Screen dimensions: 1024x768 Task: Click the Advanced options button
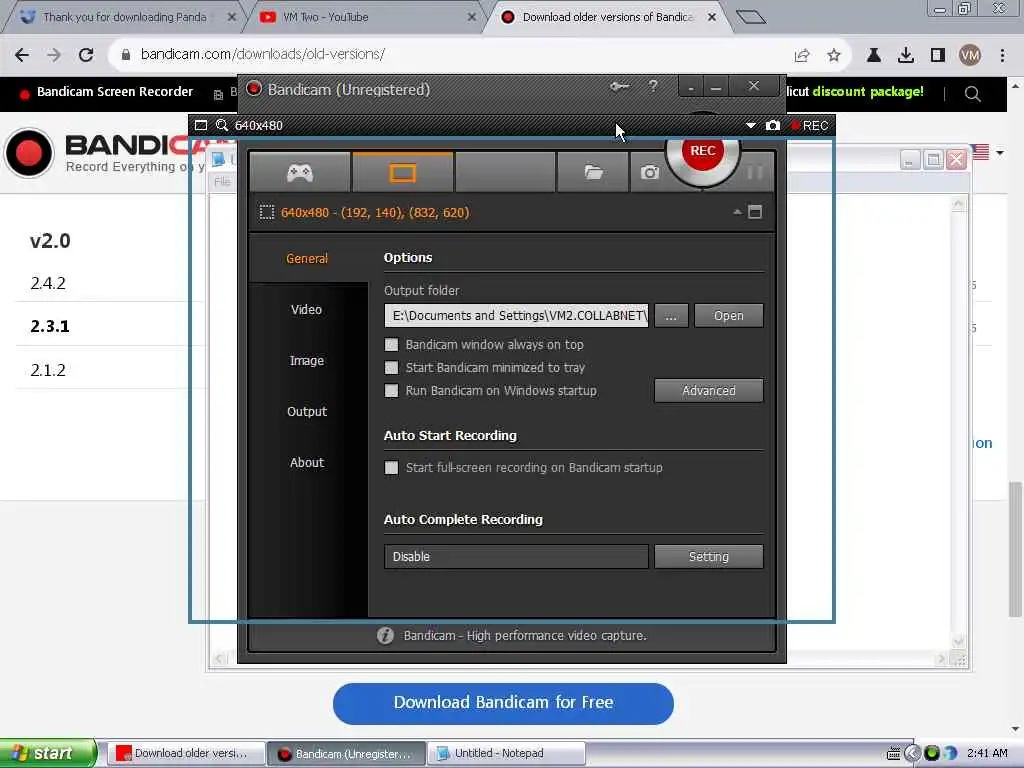[709, 391]
